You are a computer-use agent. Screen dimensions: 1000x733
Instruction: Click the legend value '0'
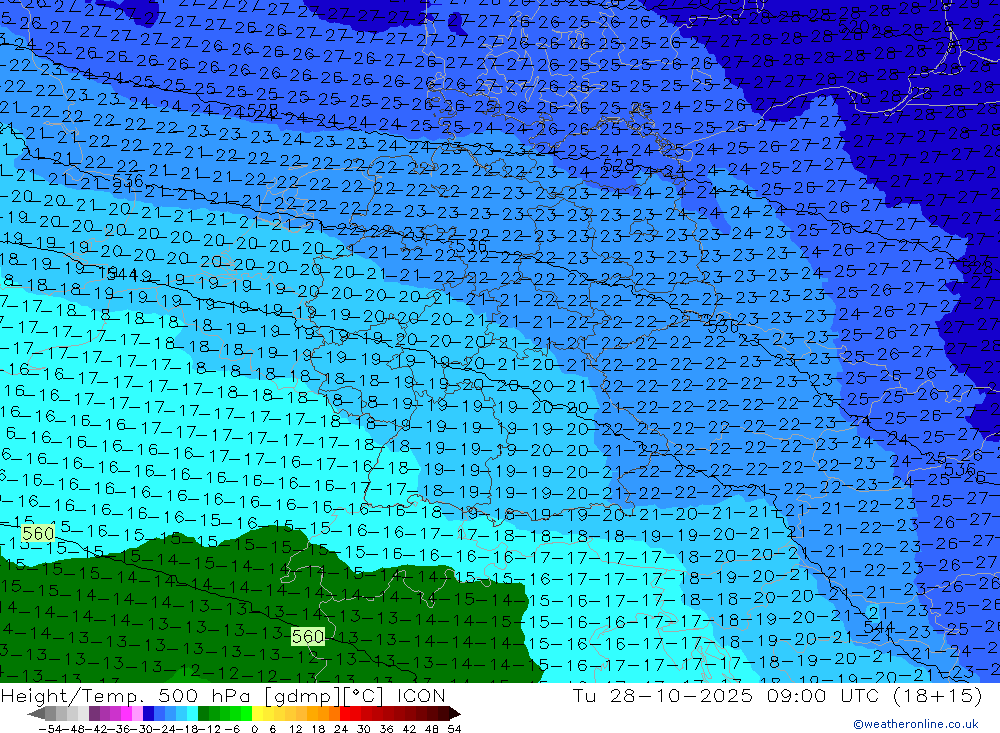click(x=254, y=729)
